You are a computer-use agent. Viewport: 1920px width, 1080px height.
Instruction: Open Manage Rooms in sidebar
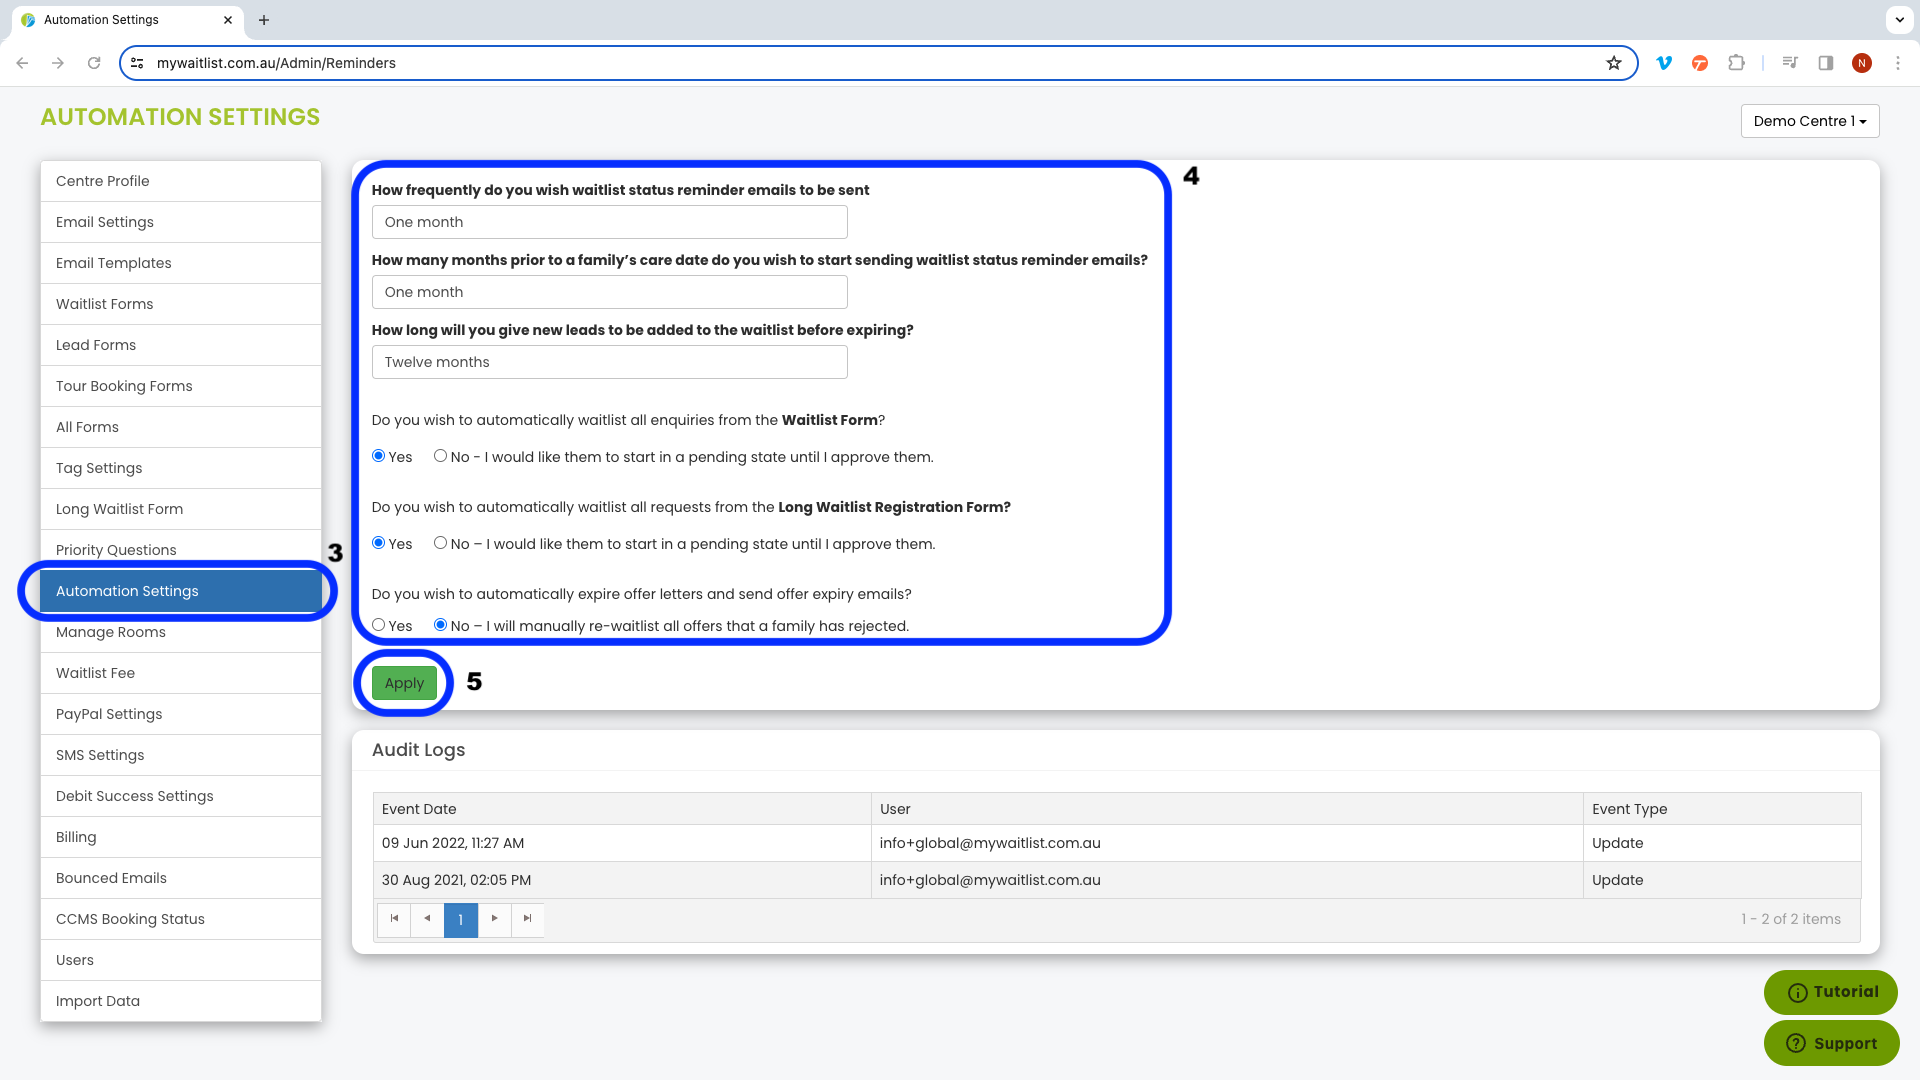[181, 632]
